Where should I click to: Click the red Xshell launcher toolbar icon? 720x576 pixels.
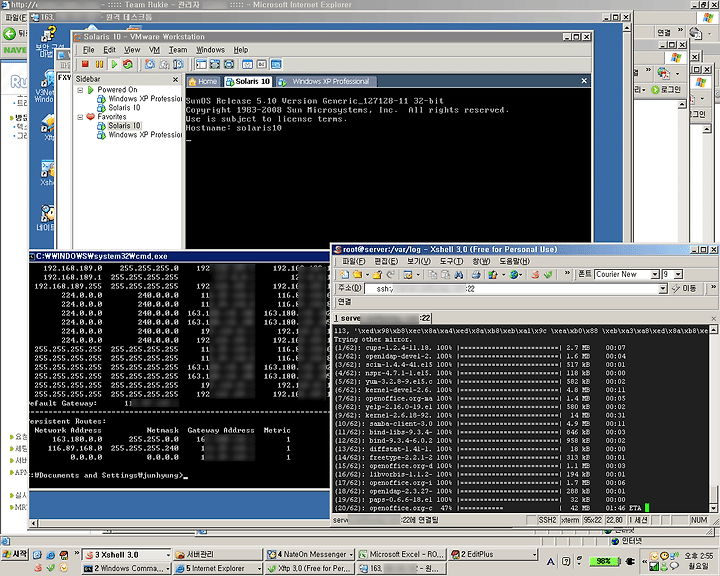pyautogui.click(x=535, y=275)
